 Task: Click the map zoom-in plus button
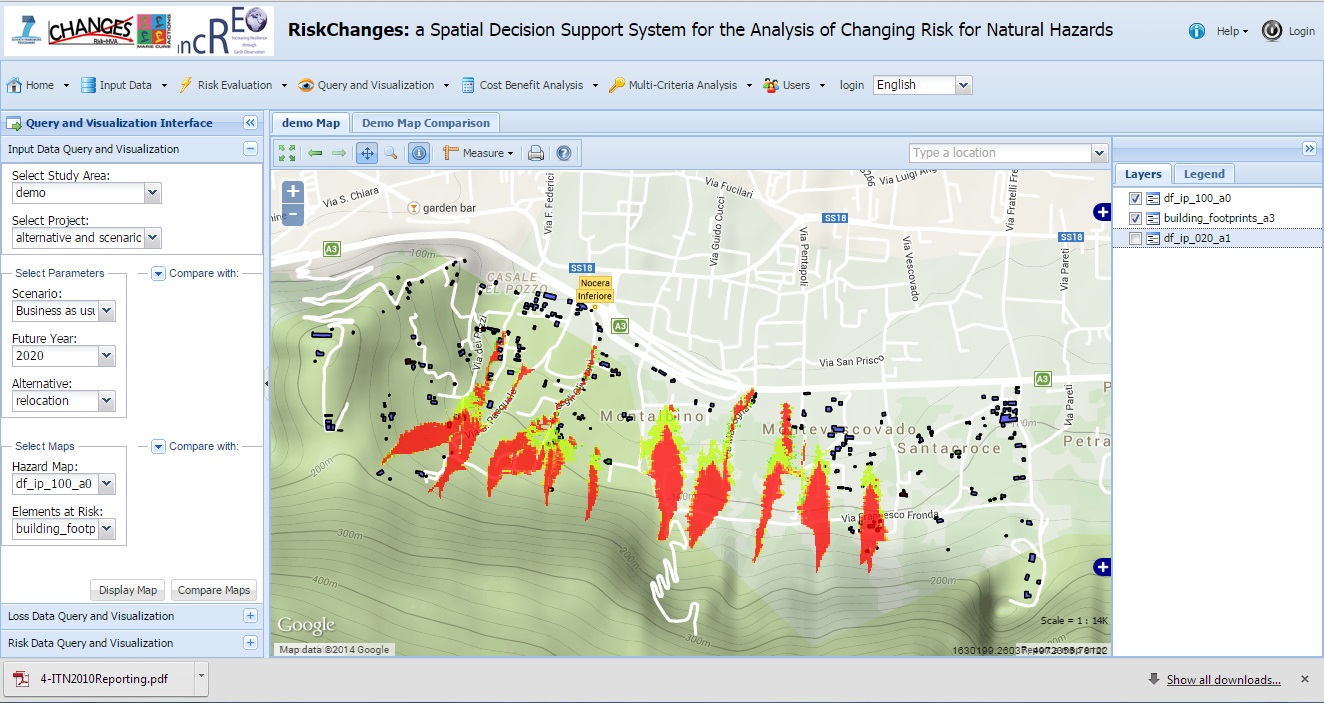point(292,191)
